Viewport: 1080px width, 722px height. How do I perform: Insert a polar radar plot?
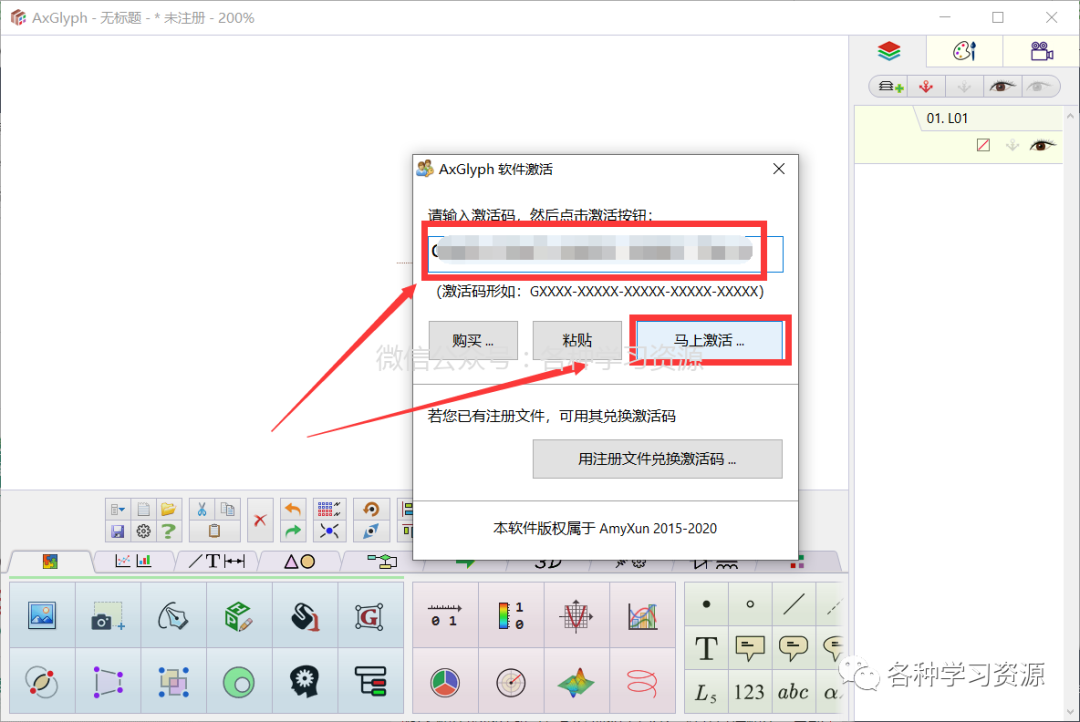pyautogui.click(x=511, y=682)
